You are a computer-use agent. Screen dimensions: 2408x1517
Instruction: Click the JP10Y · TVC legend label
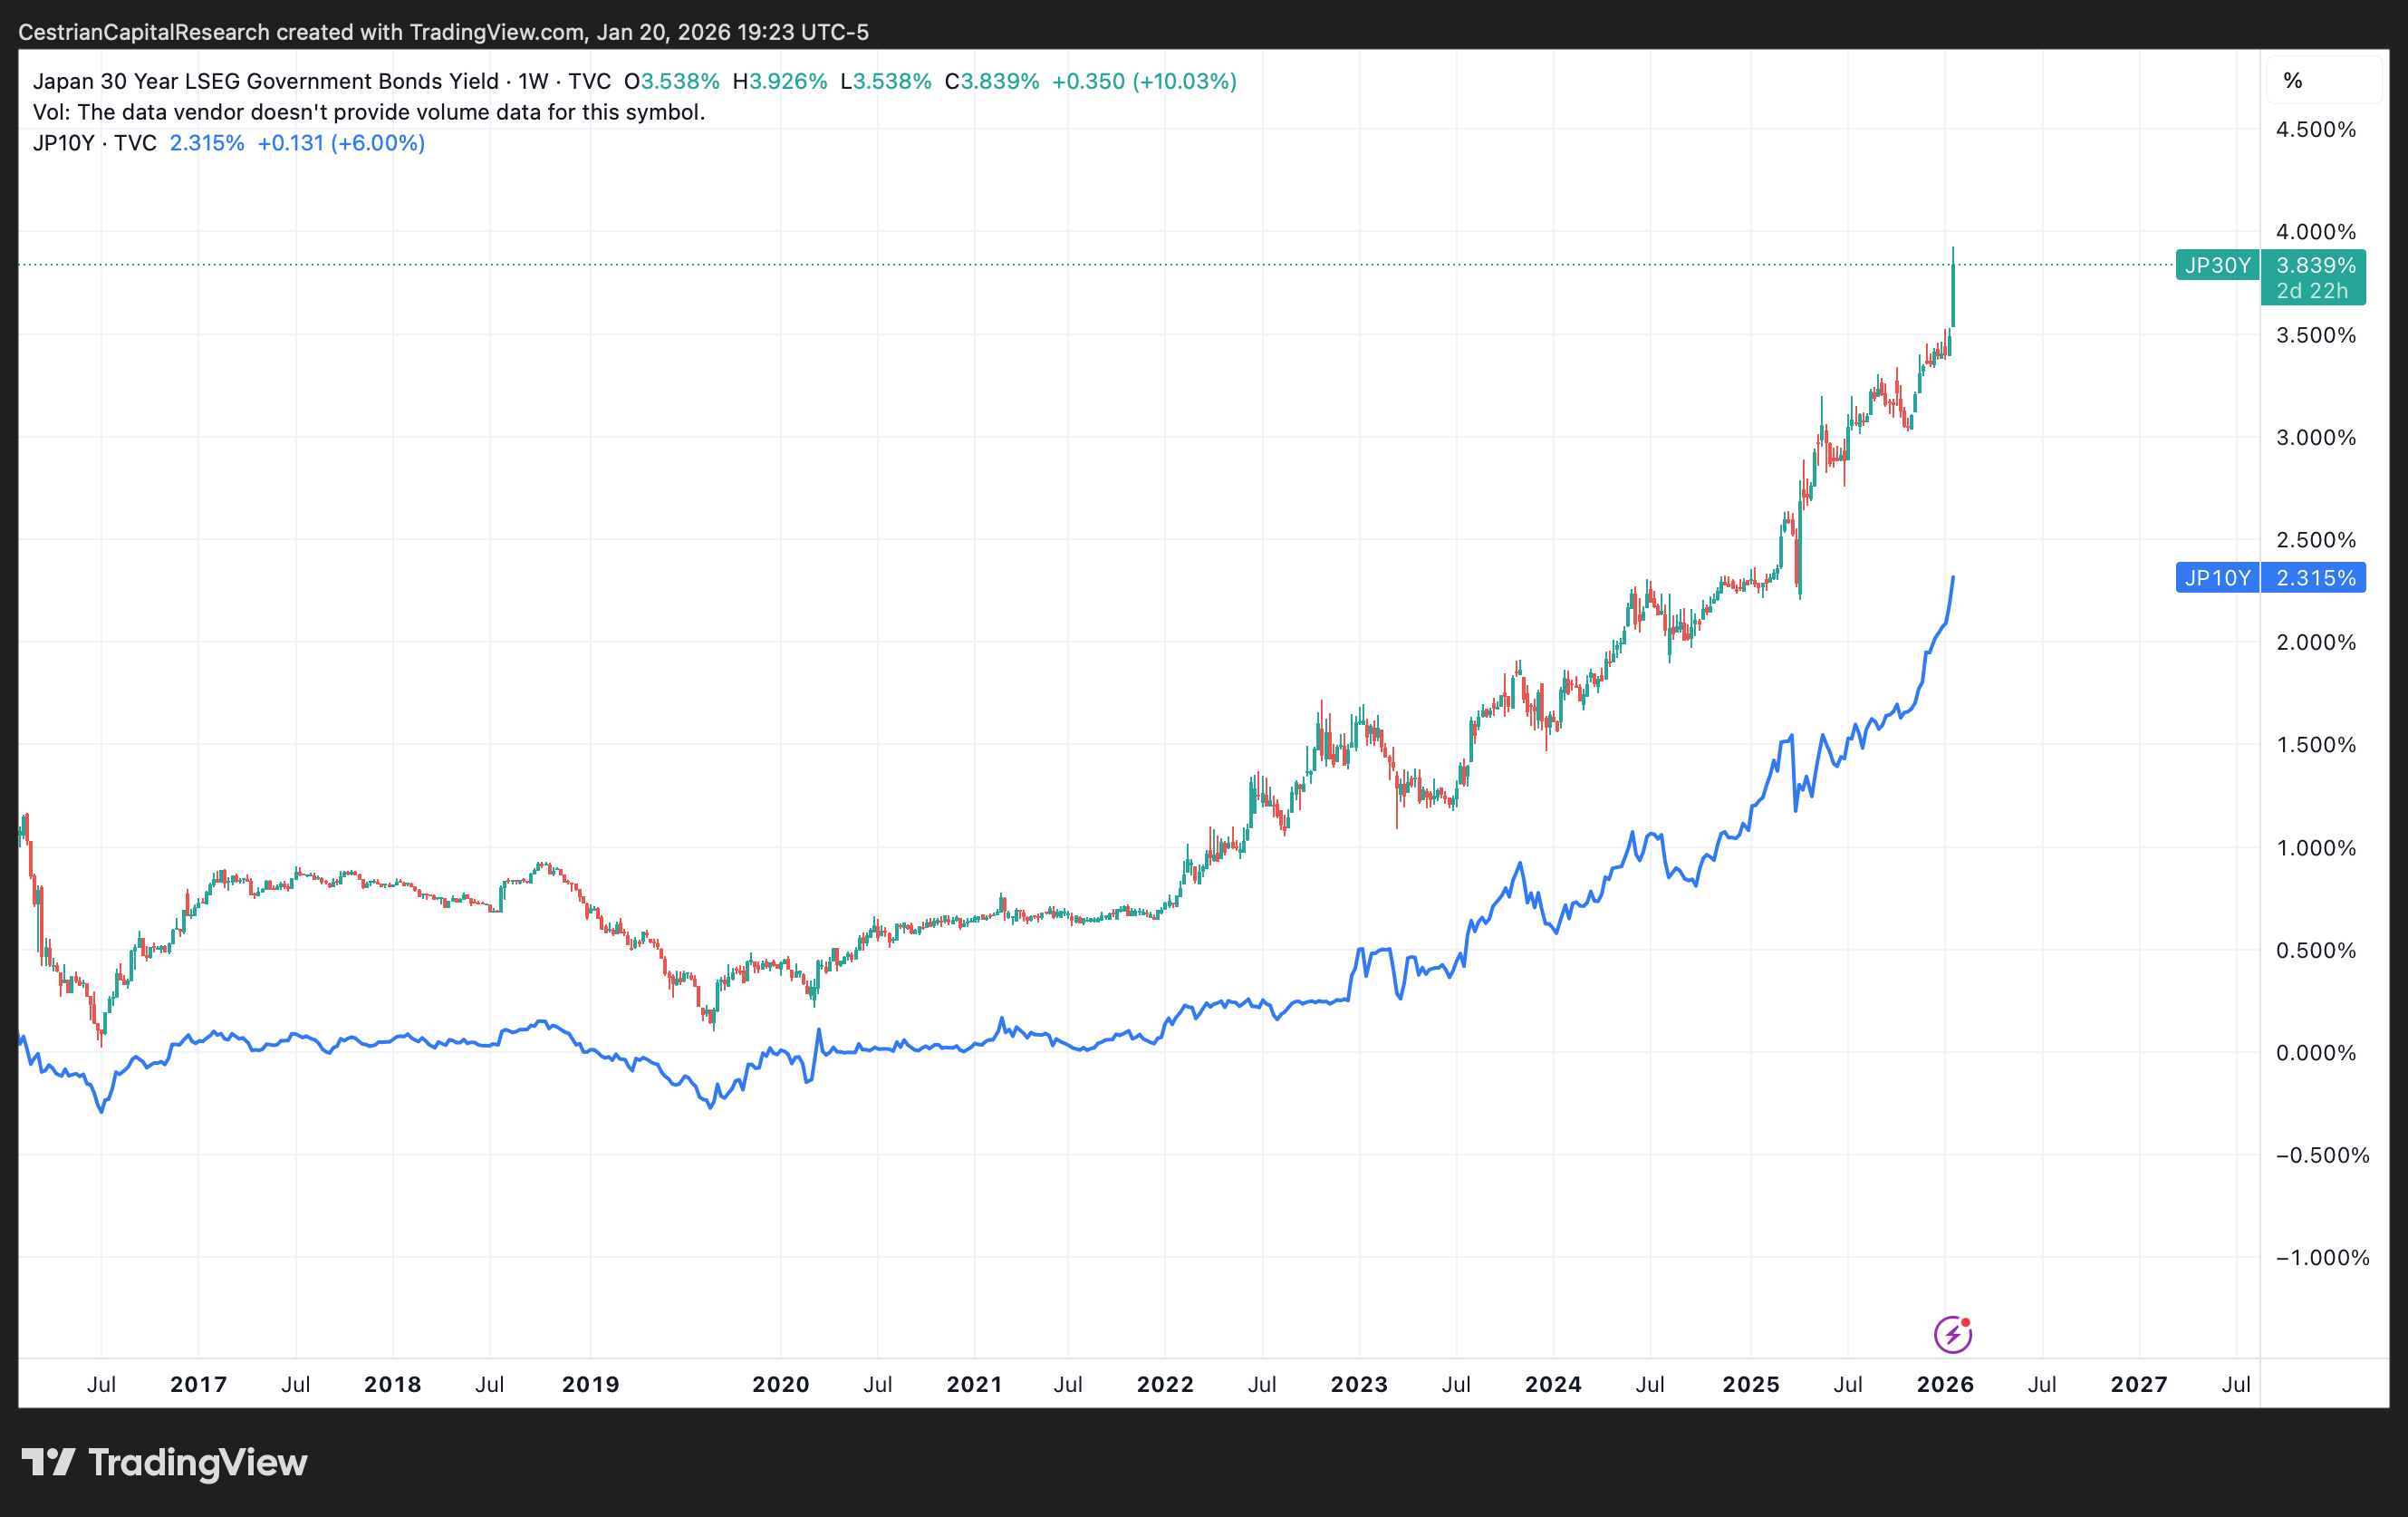click(95, 143)
